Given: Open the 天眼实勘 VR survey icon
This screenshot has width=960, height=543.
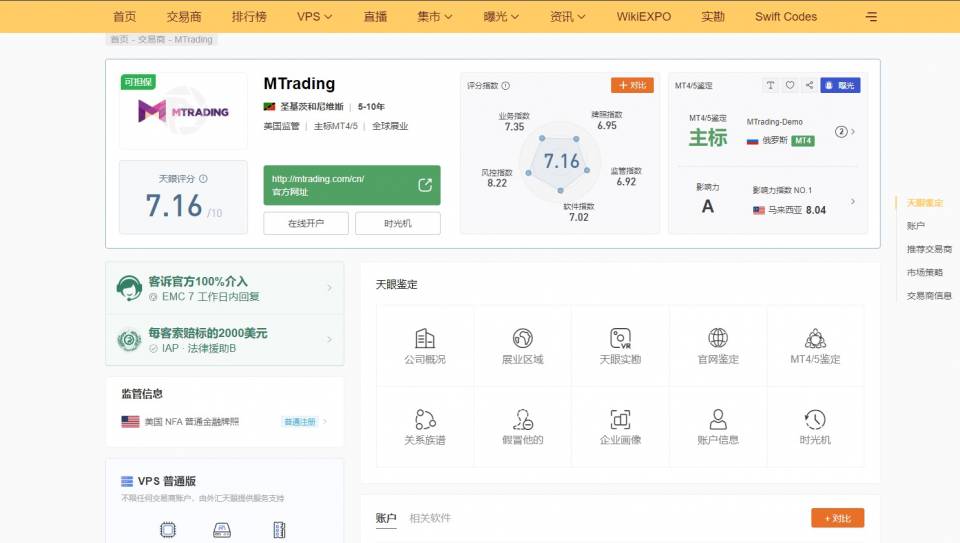Looking at the screenshot, I should (x=620, y=338).
